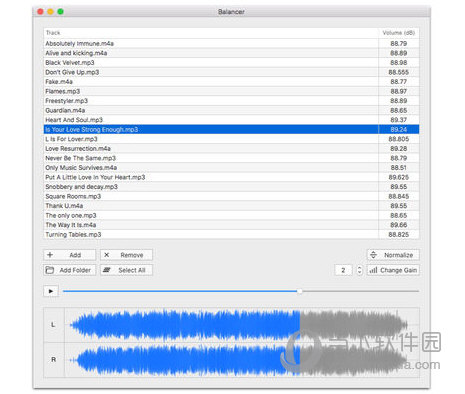
Task: Click volume value 89.37
Action: pos(399,120)
